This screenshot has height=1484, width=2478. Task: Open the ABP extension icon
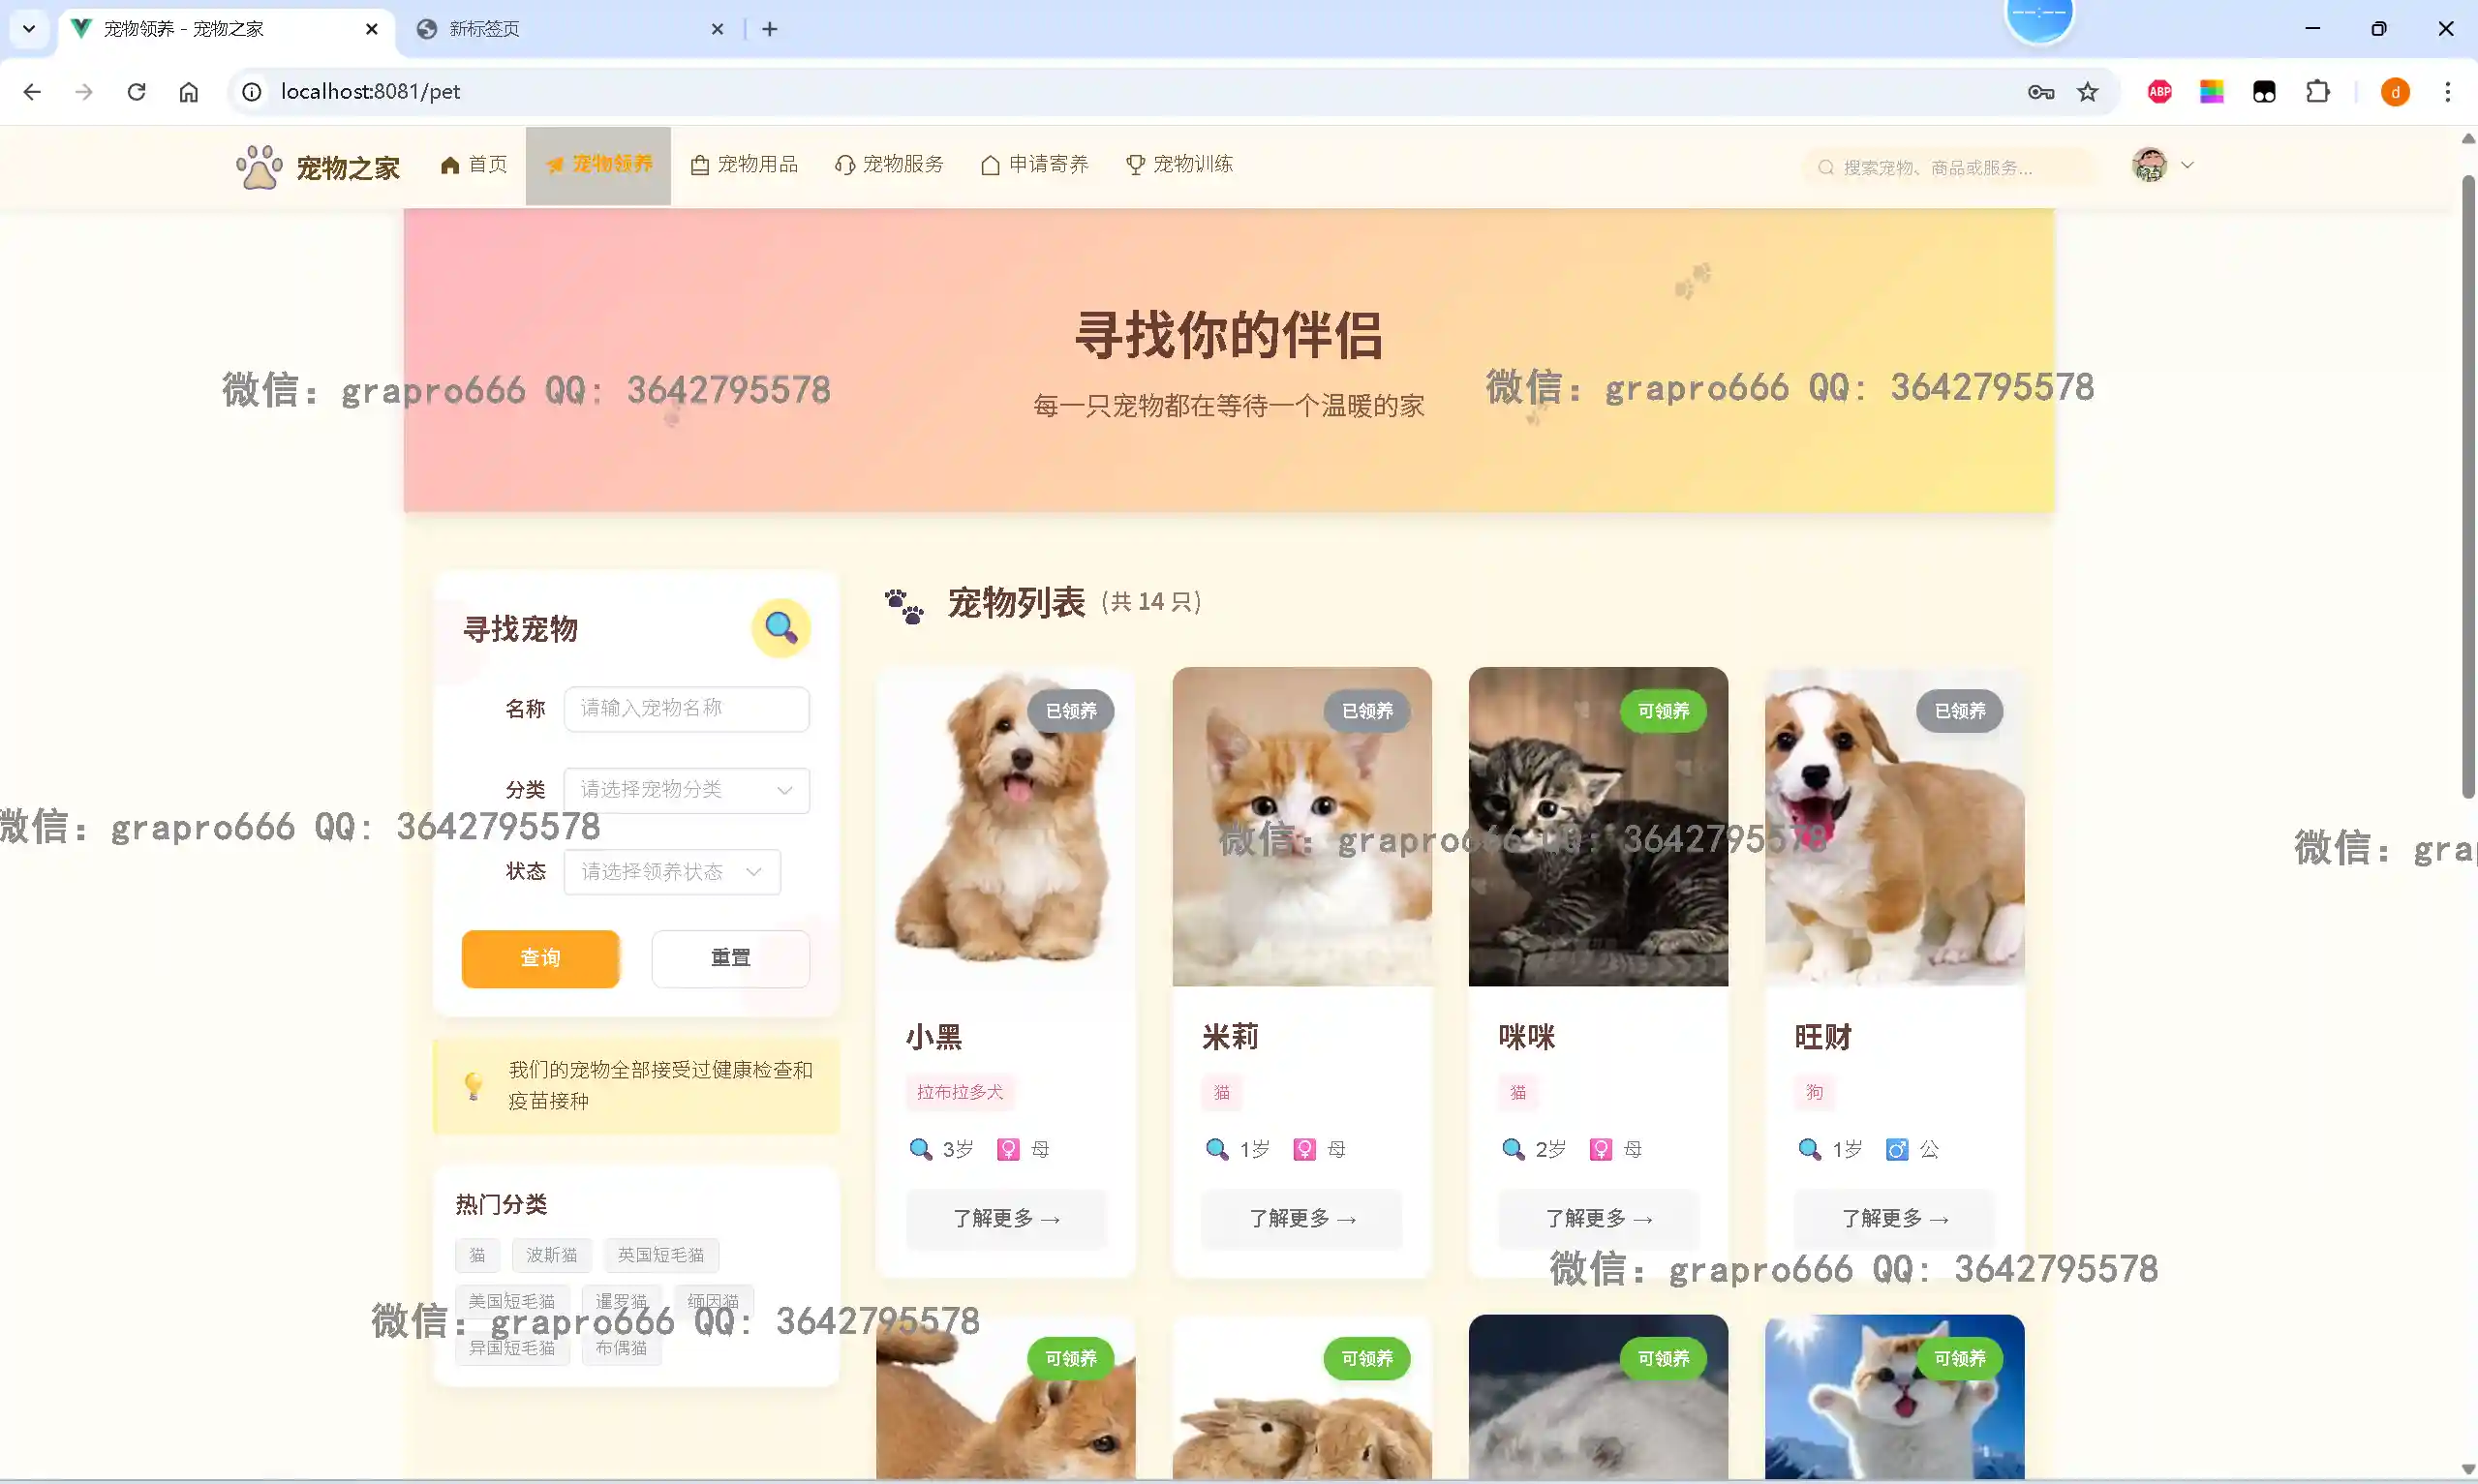pos(2159,92)
